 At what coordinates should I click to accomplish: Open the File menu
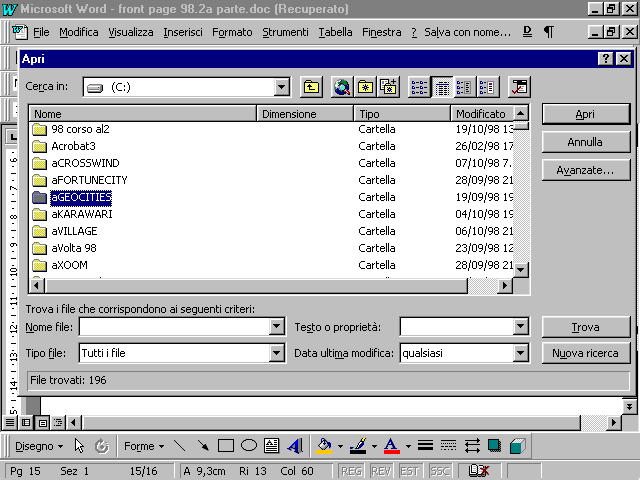pos(41,32)
